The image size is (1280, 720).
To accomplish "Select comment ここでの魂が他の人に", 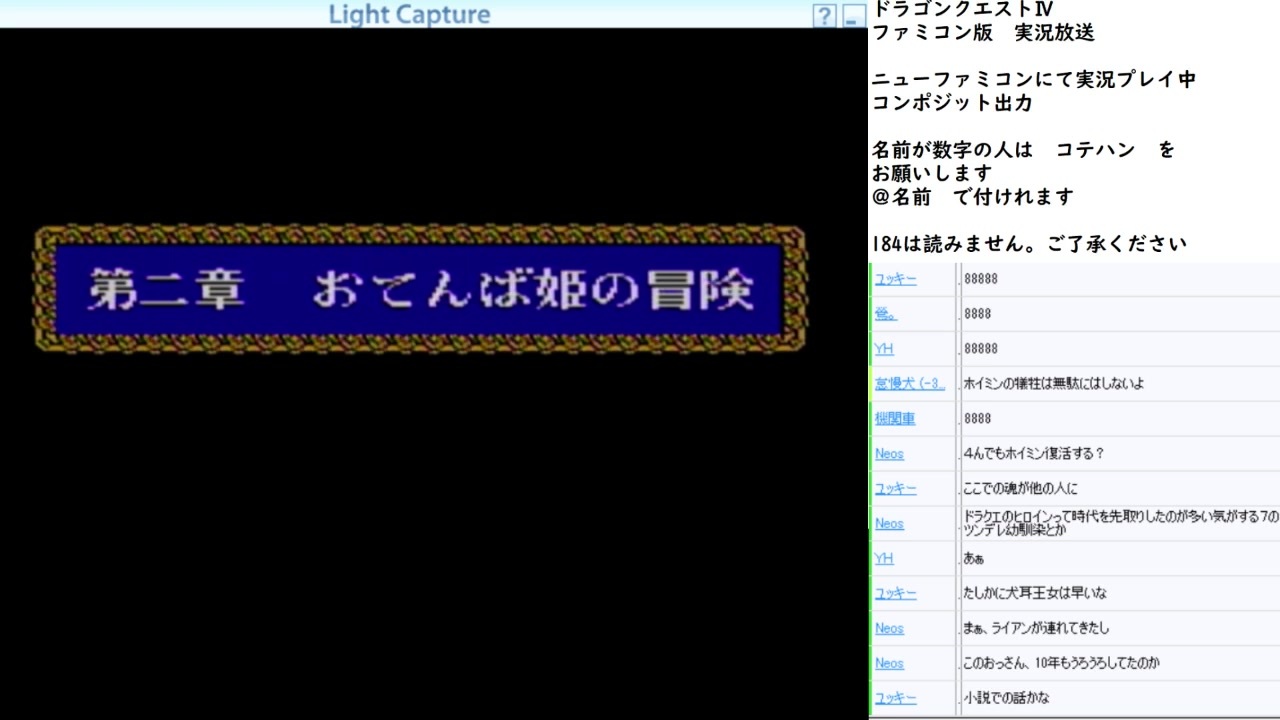I will click(x=1020, y=489).
